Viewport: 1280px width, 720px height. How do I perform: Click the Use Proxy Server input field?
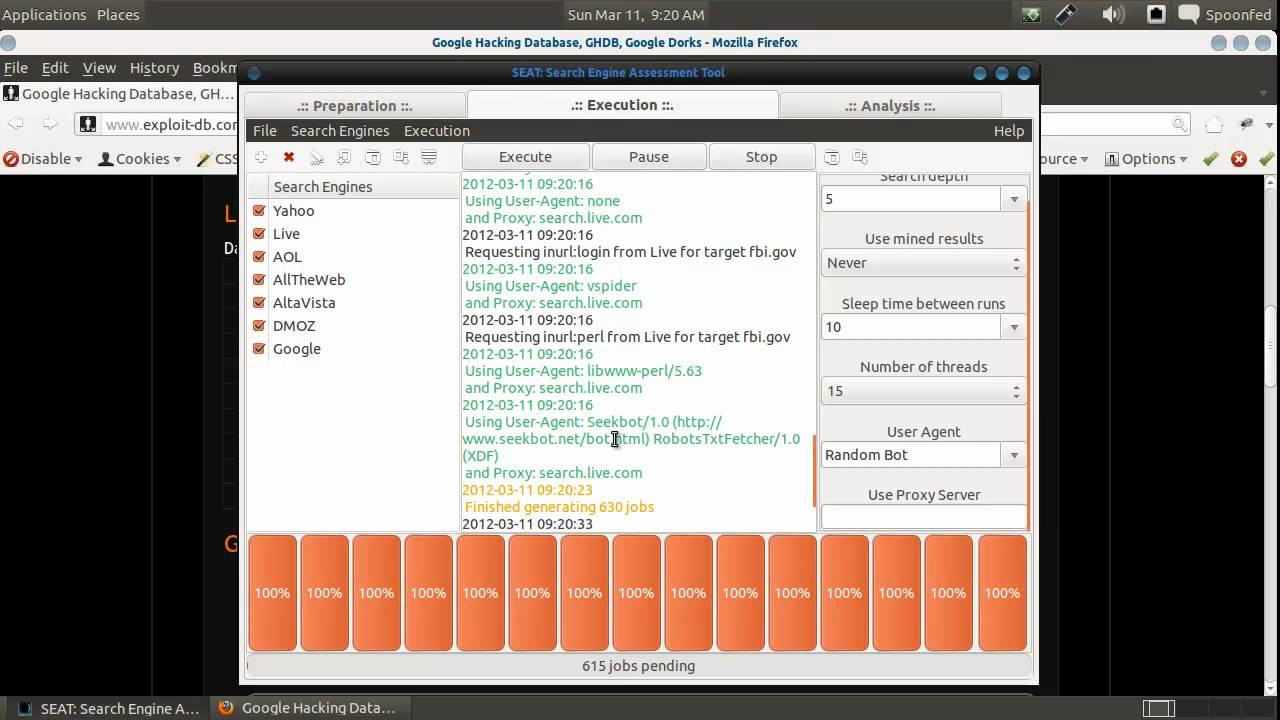click(923, 517)
